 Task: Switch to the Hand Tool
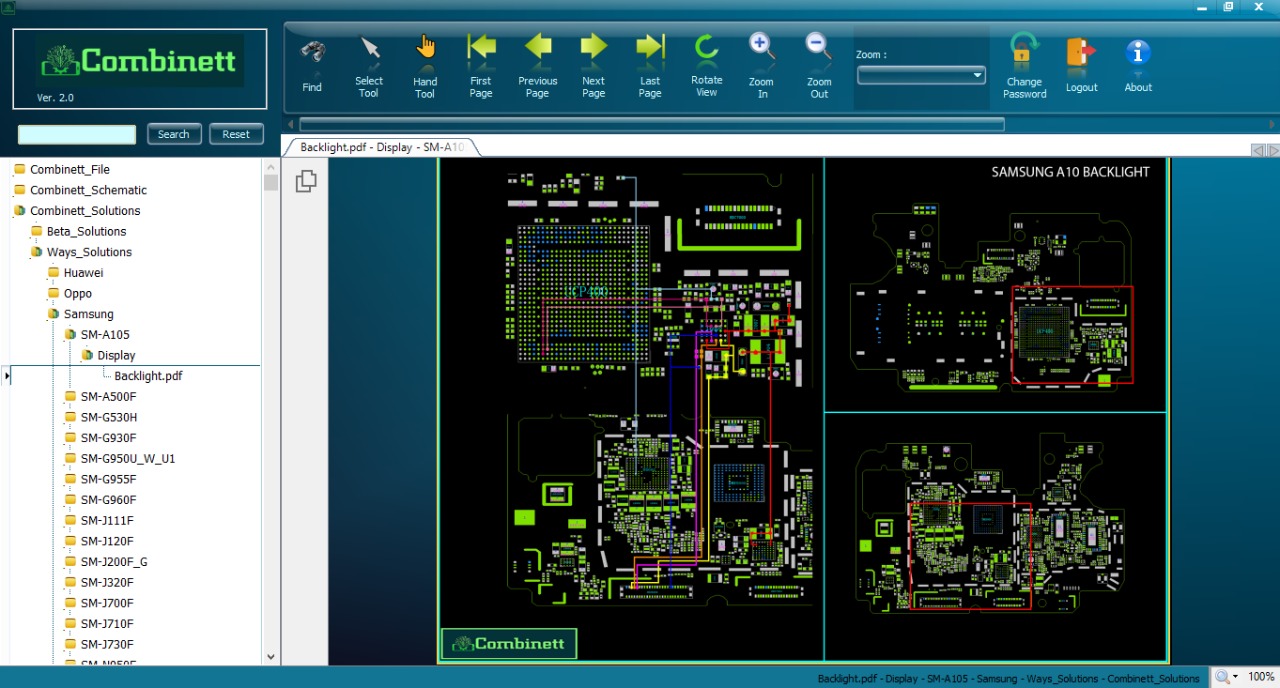(425, 67)
